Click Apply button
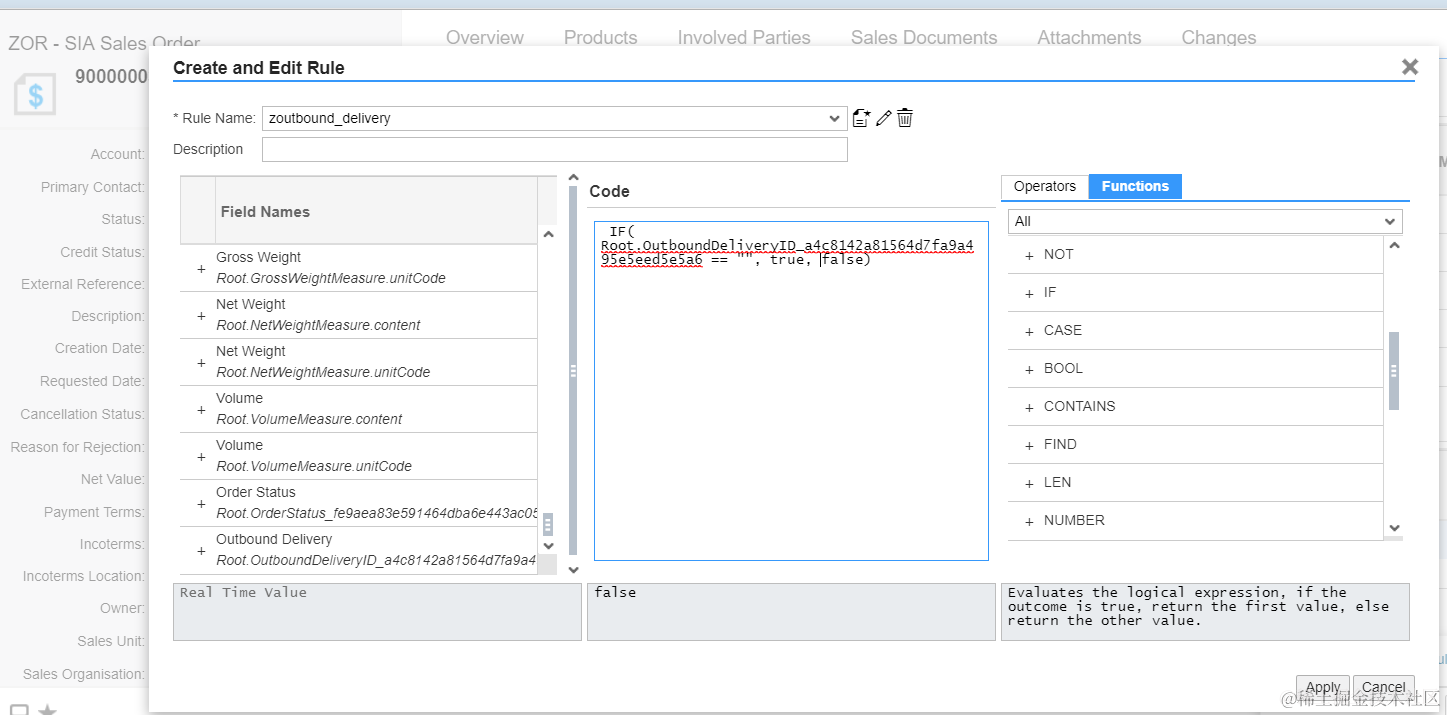 pyautogui.click(x=1323, y=687)
